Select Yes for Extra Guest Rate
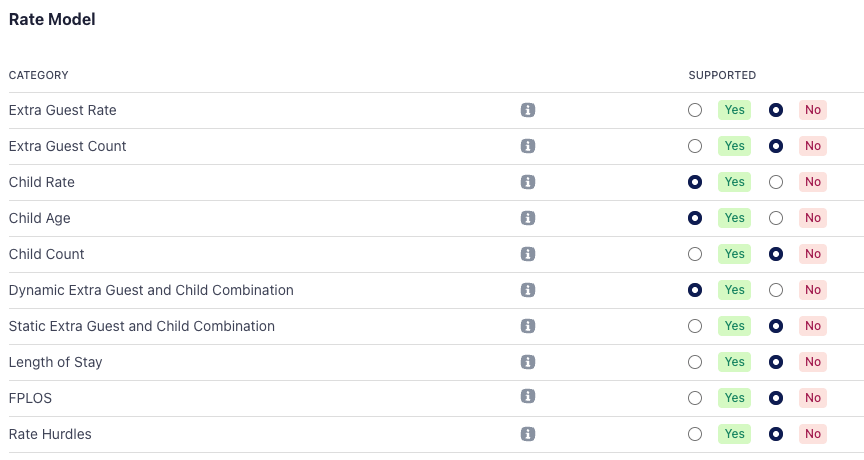This screenshot has height=460, width=864. coord(695,110)
